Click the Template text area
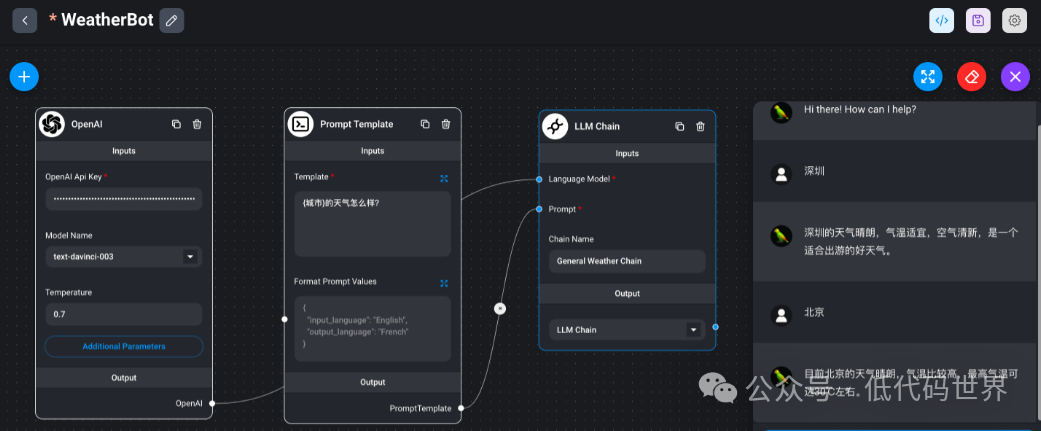This screenshot has height=431, width=1041. tap(372, 224)
